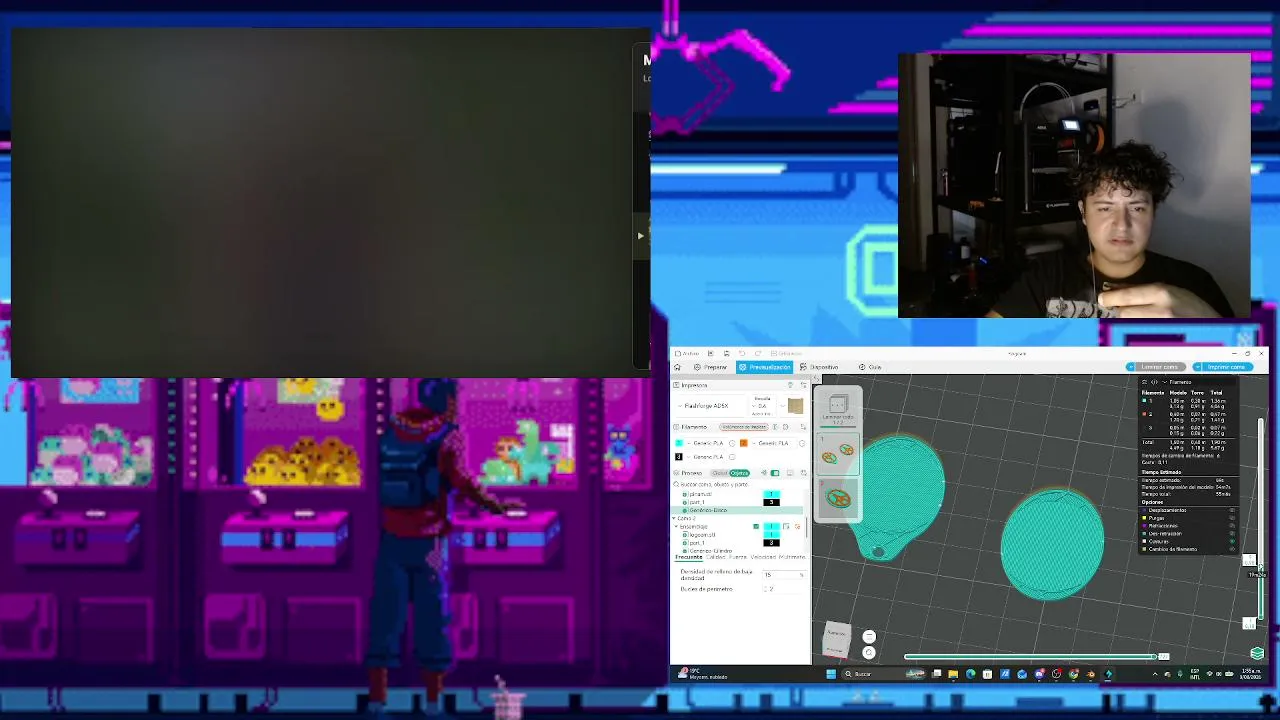
Task: Open the nozzle size dropdown
Action: (764, 406)
